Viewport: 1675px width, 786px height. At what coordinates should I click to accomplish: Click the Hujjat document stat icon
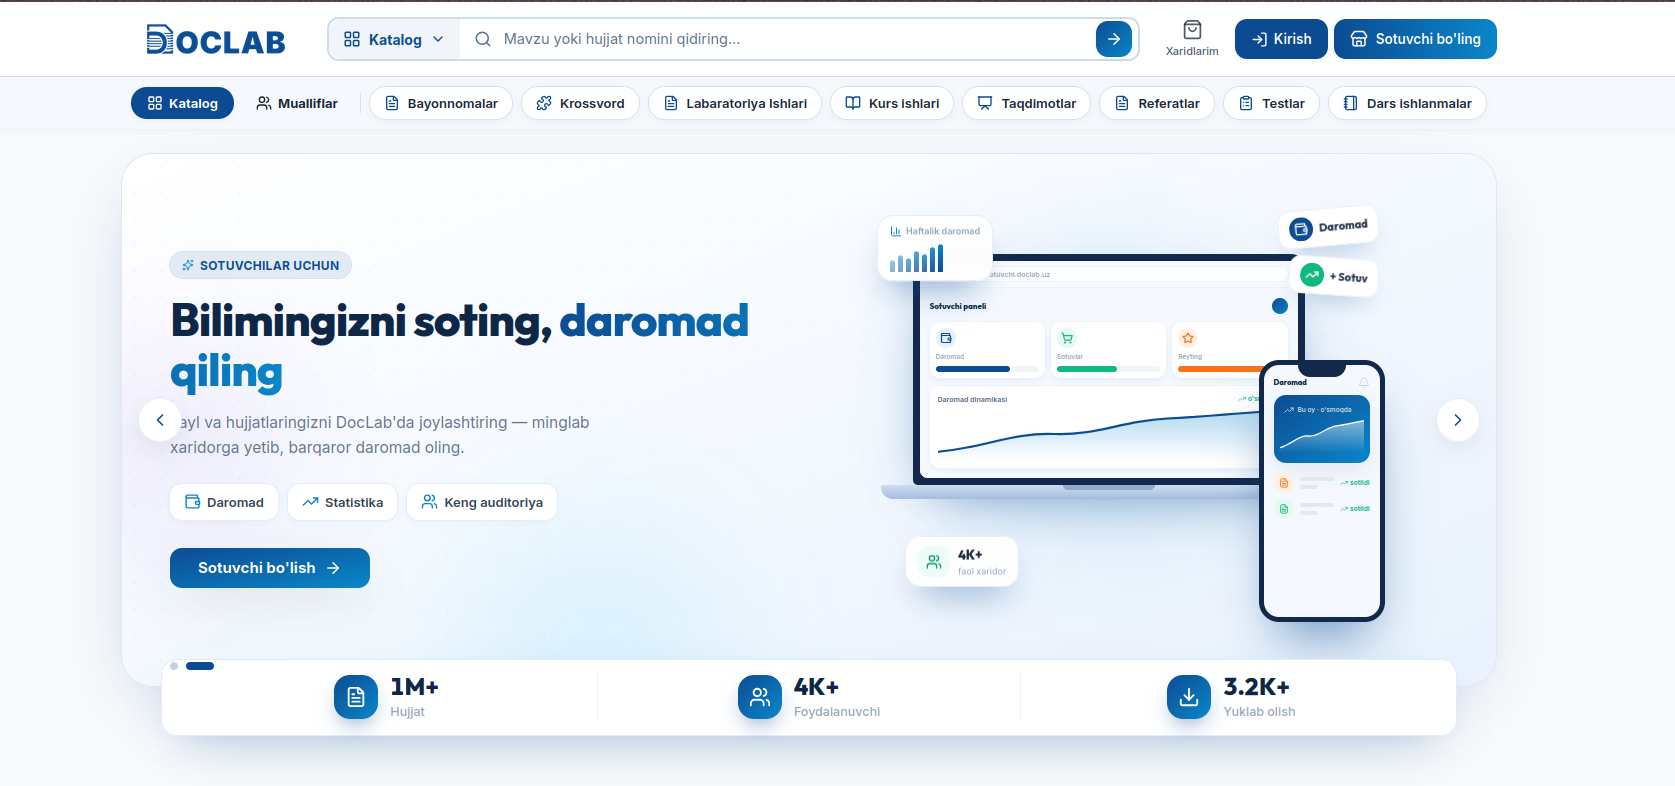pos(356,697)
